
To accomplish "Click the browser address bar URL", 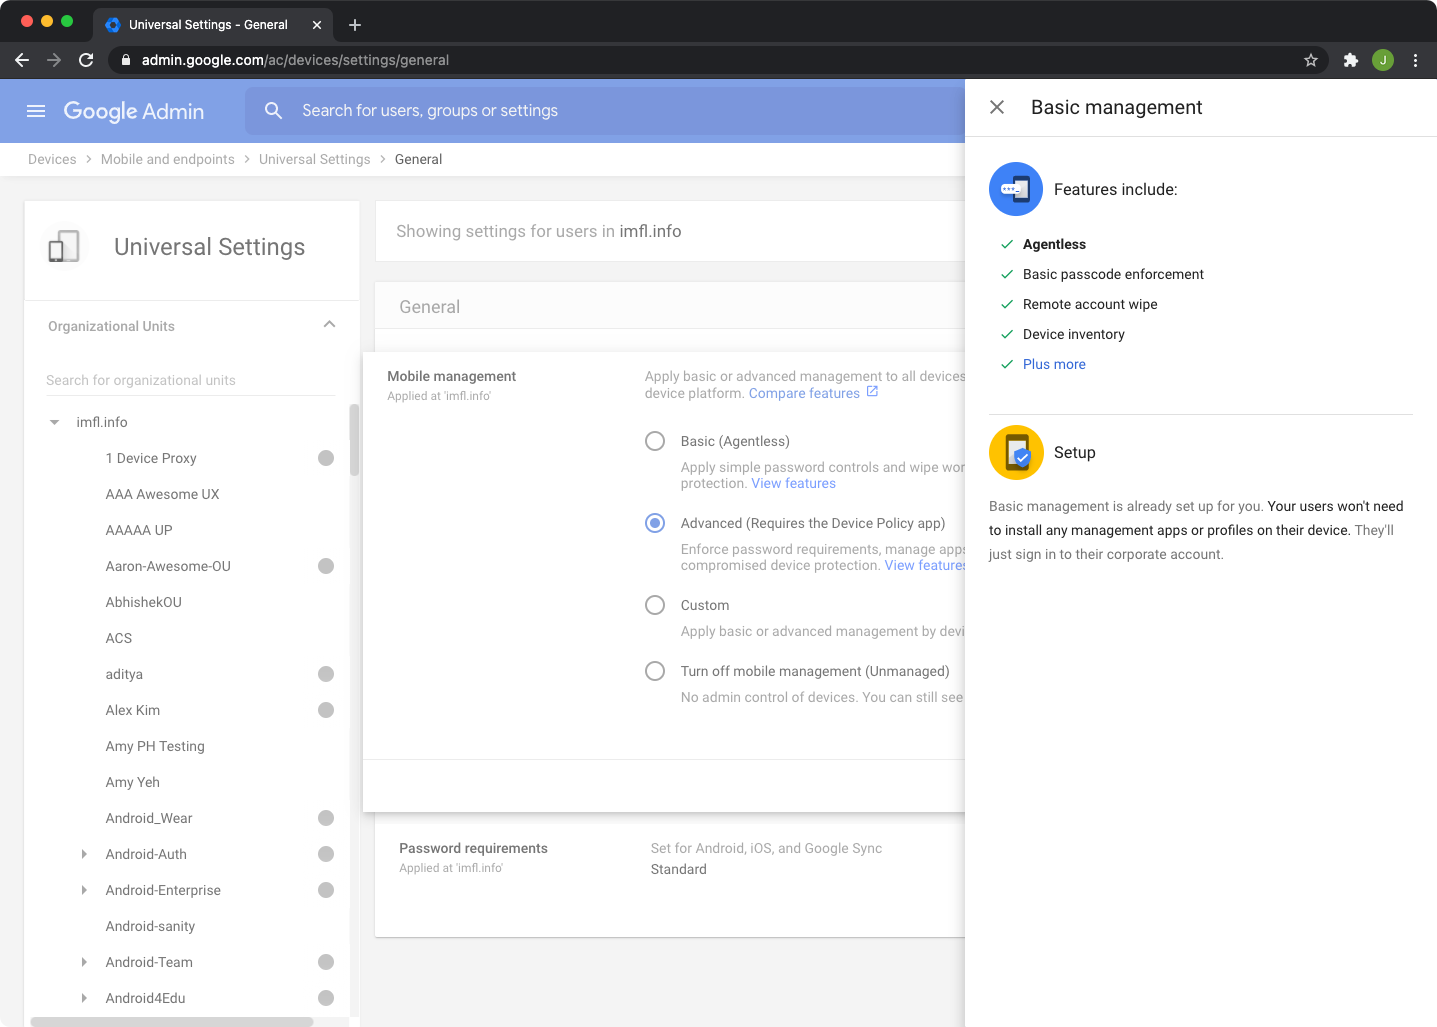I will pos(295,60).
